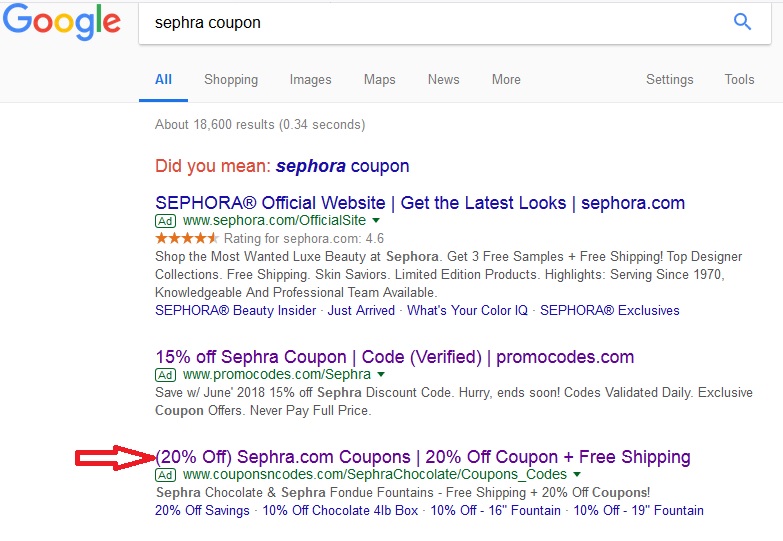
Task: Expand dropdown arrow next to couponsncodes.com URL
Action: click(x=577, y=474)
